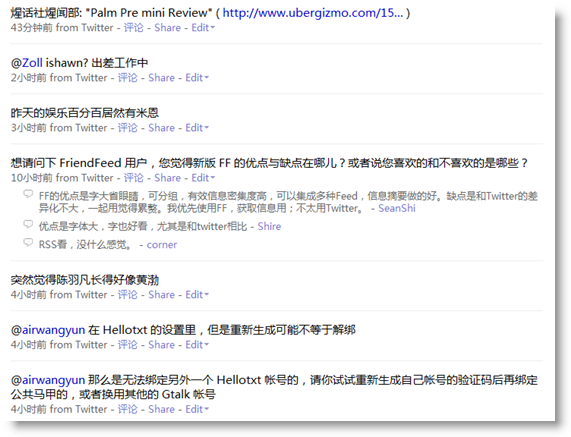Click the comment bubble icon beside corner's RSS comment
The width and height of the screenshot is (571, 437).
(x=28, y=242)
